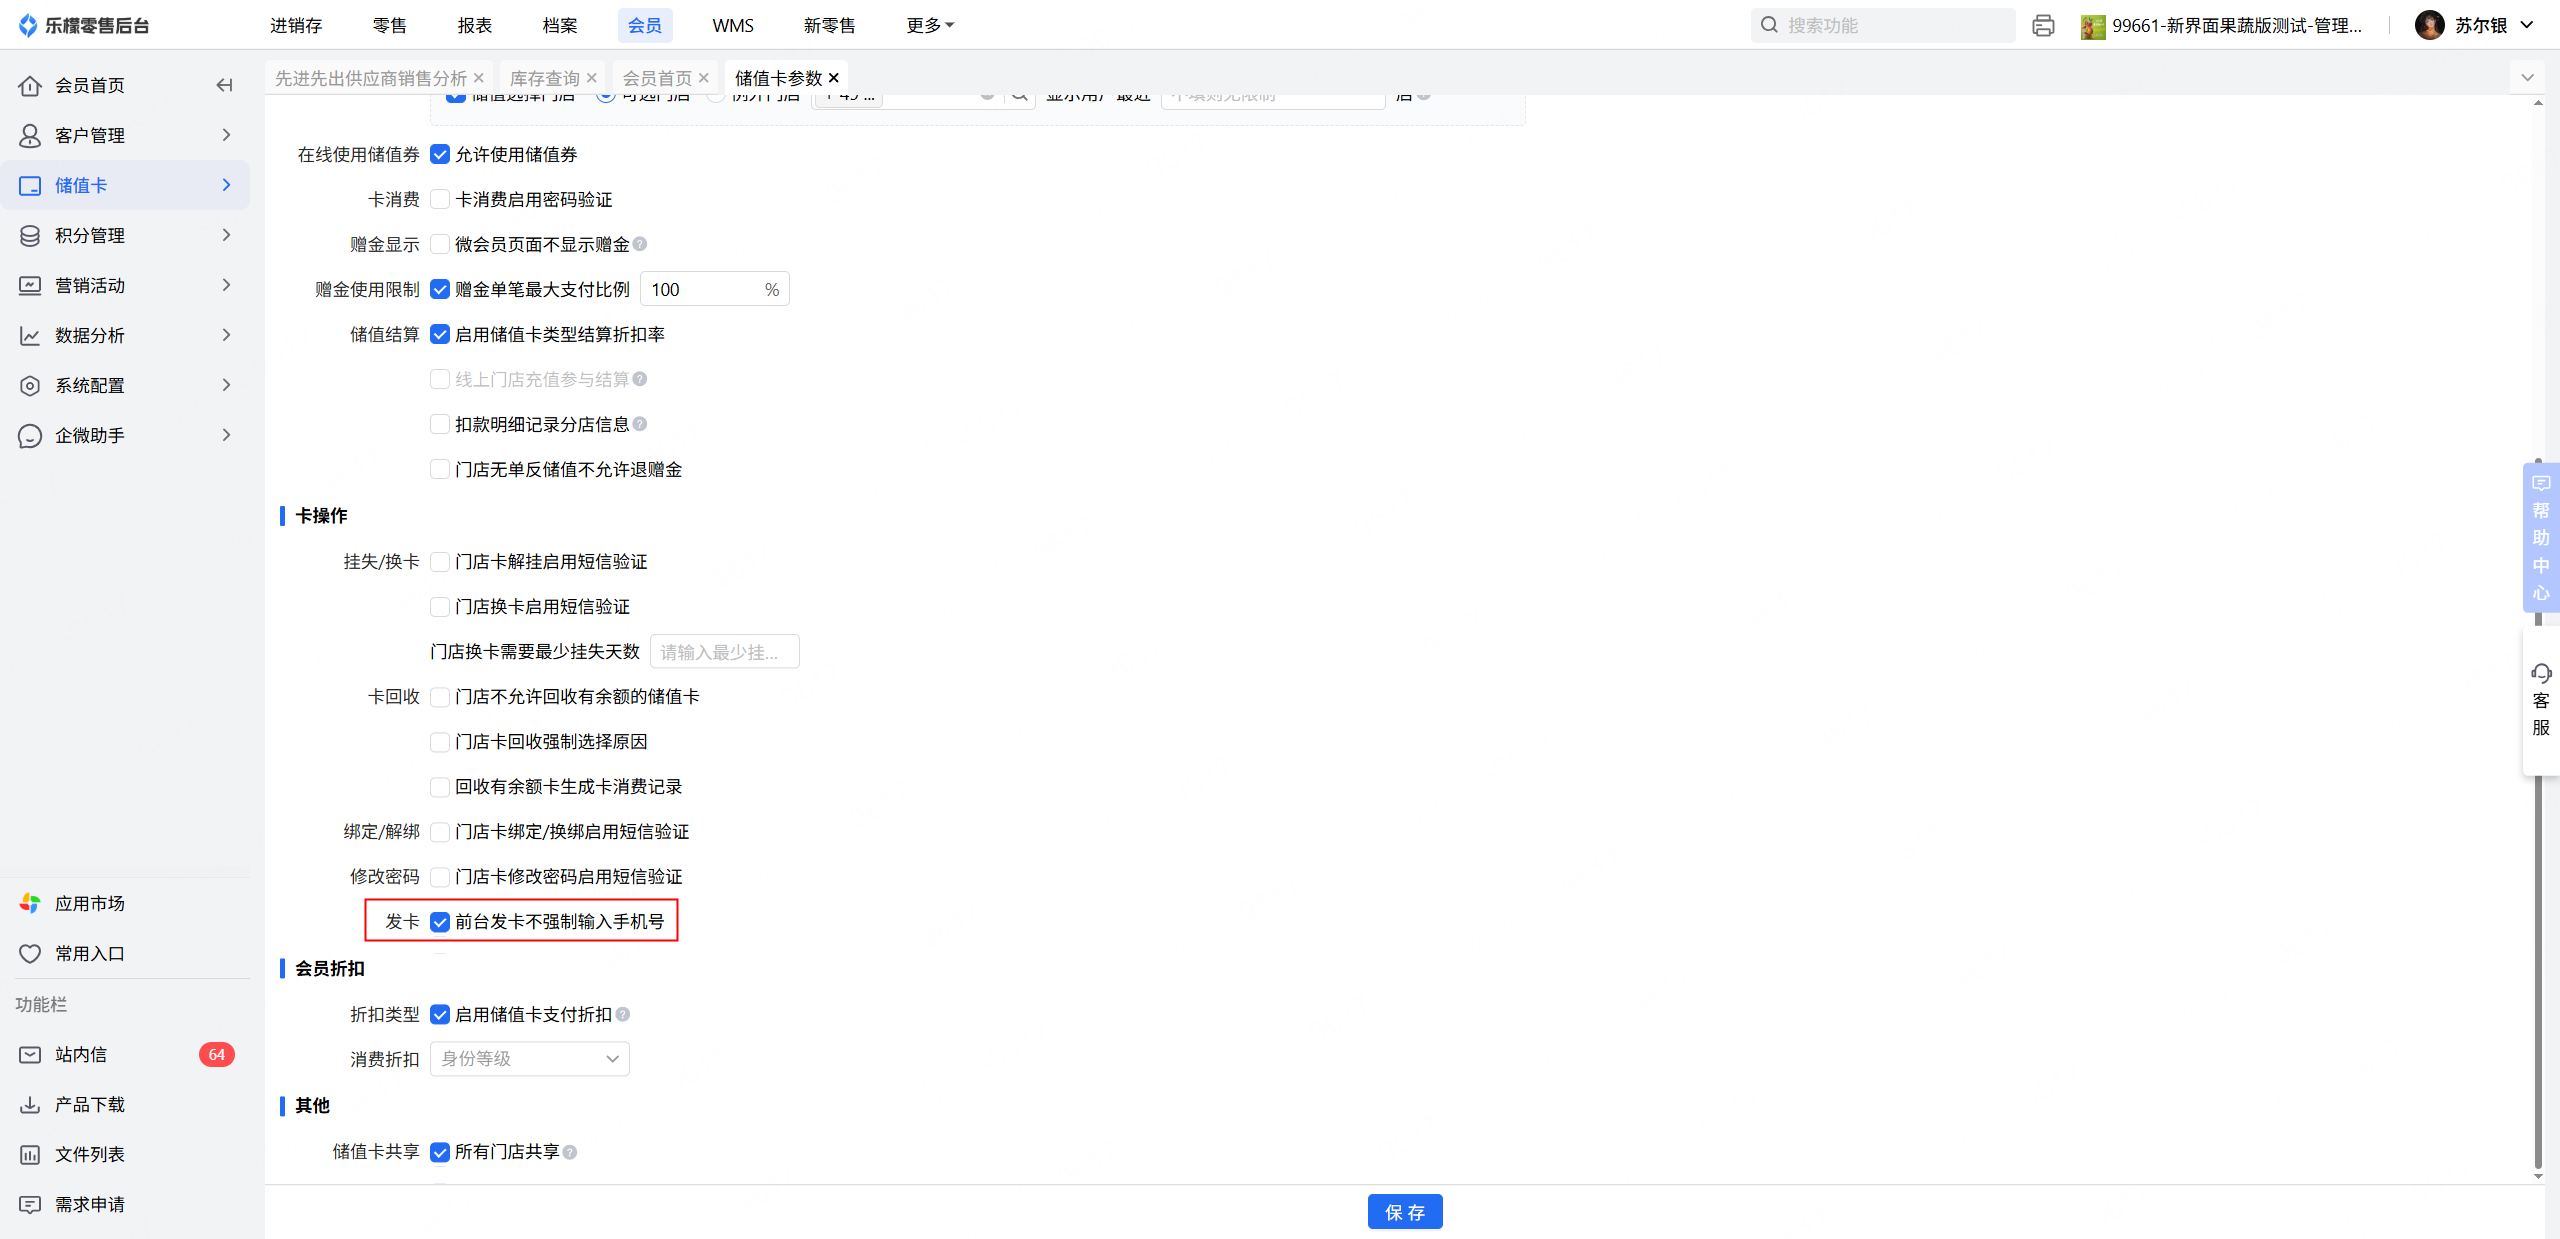Enable 卡消费启用密码验证 checkbox
This screenshot has height=1239, width=2560.
pyautogui.click(x=440, y=199)
